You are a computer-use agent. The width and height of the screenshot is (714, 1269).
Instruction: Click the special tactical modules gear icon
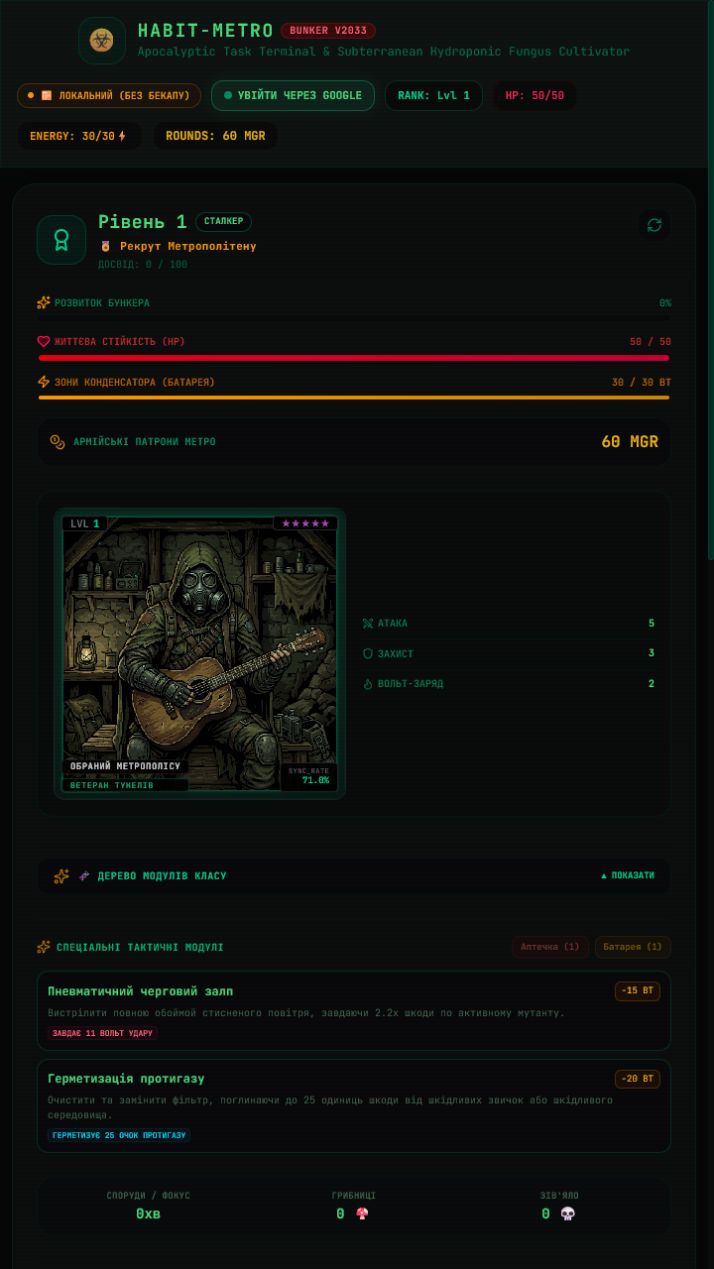point(44,947)
